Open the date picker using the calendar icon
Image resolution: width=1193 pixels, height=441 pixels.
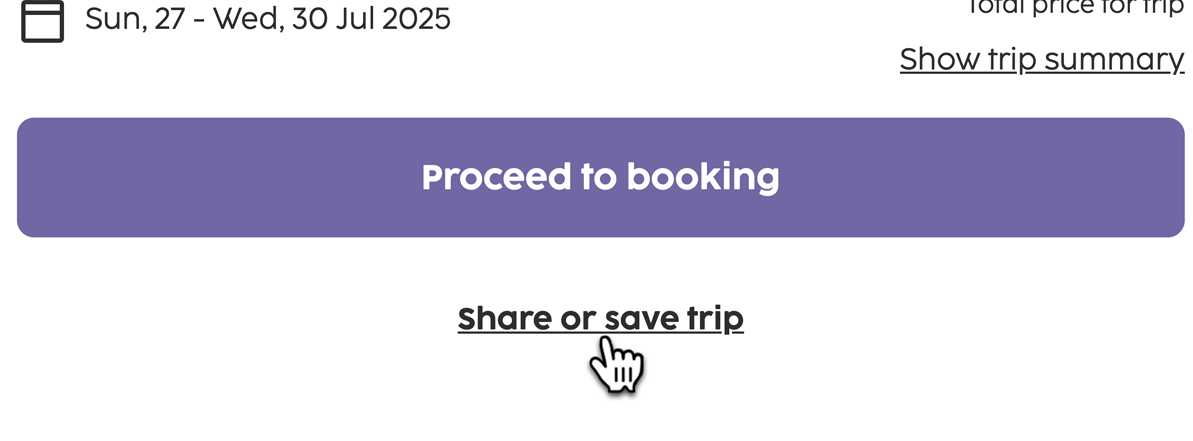[43, 21]
